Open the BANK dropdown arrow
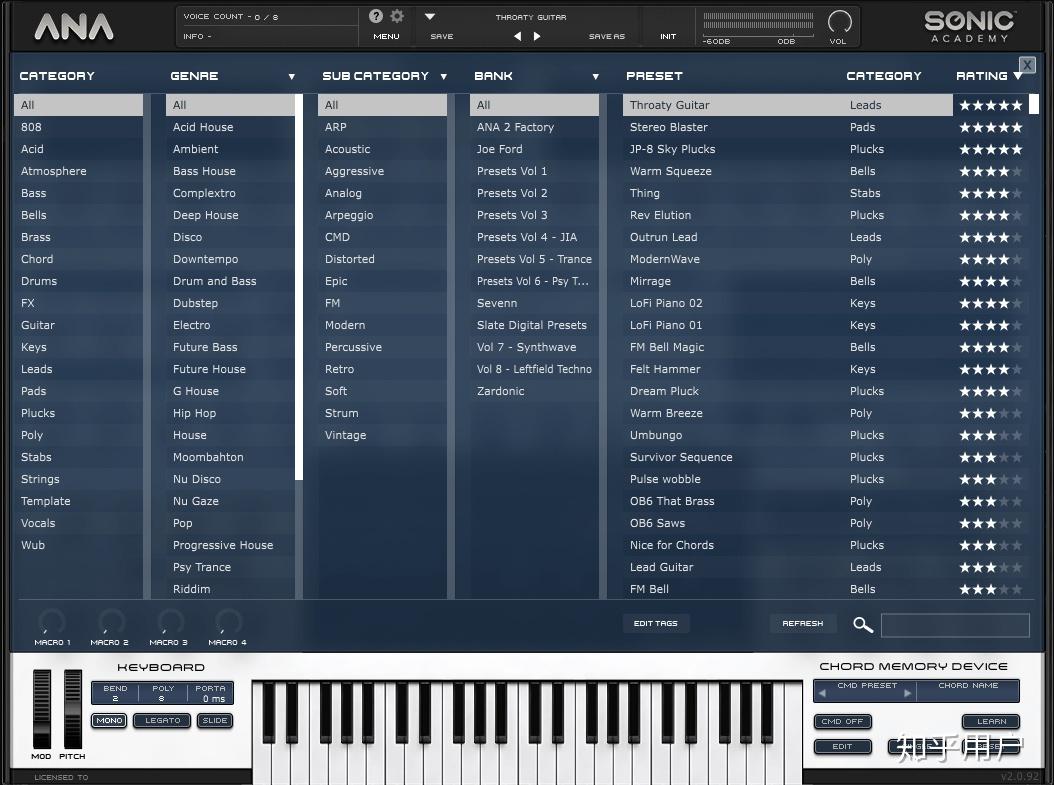 pyautogui.click(x=595, y=75)
